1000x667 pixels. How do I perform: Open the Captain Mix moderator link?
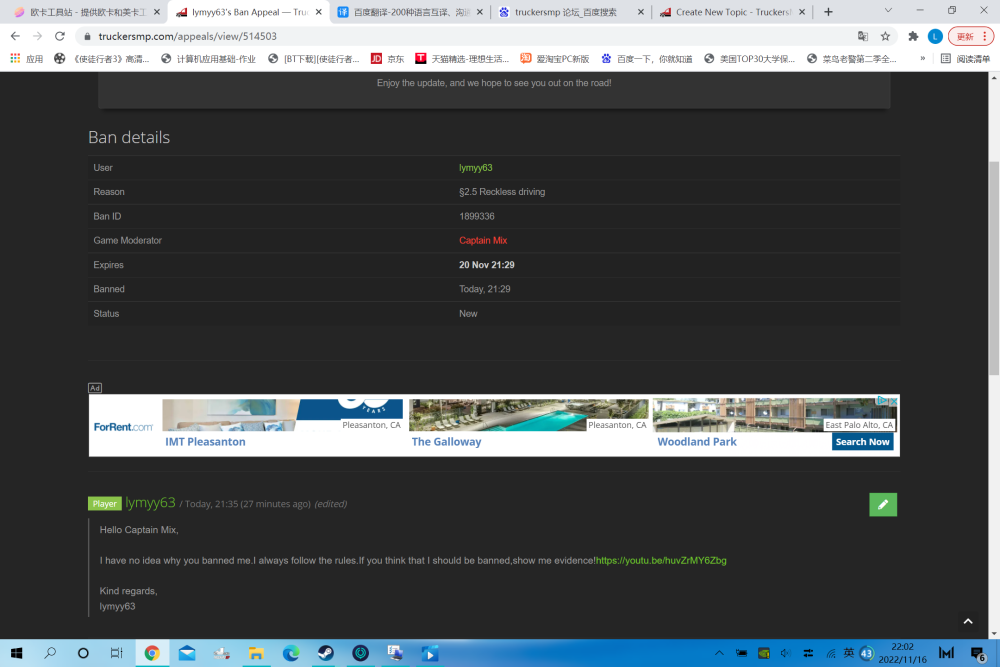tap(483, 241)
